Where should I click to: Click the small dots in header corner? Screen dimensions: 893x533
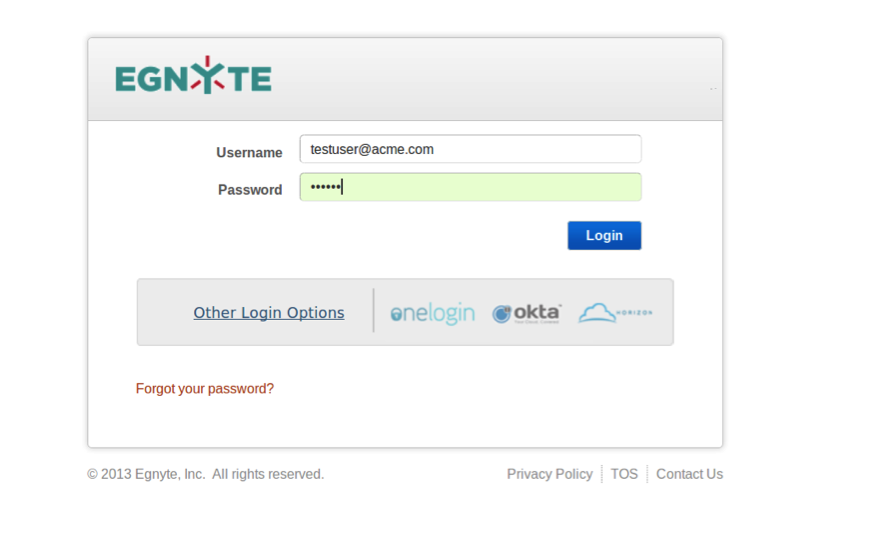(713, 89)
